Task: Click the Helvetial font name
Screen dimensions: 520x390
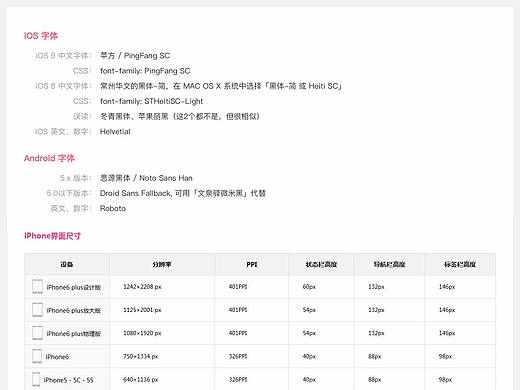Action: [x=115, y=132]
